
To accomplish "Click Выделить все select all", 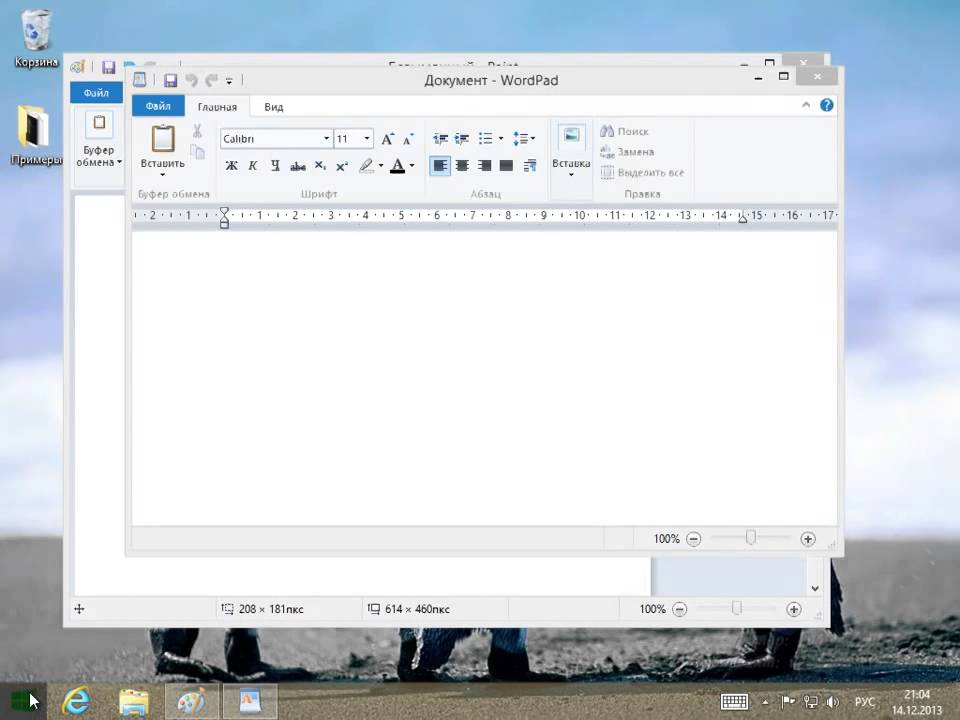I will pos(642,172).
